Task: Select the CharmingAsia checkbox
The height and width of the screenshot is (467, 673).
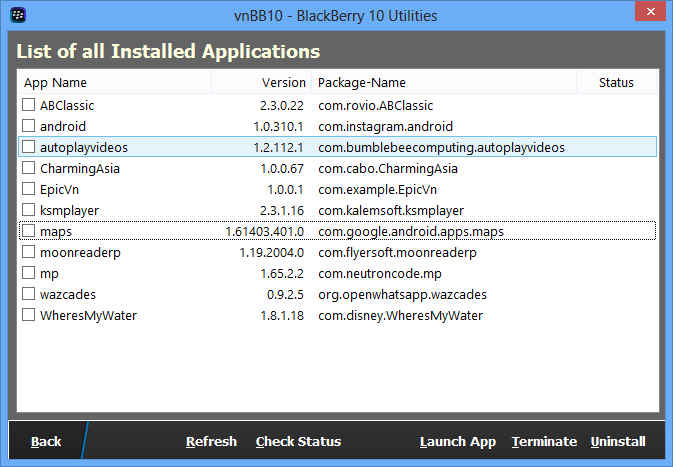Action: click(28, 168)
